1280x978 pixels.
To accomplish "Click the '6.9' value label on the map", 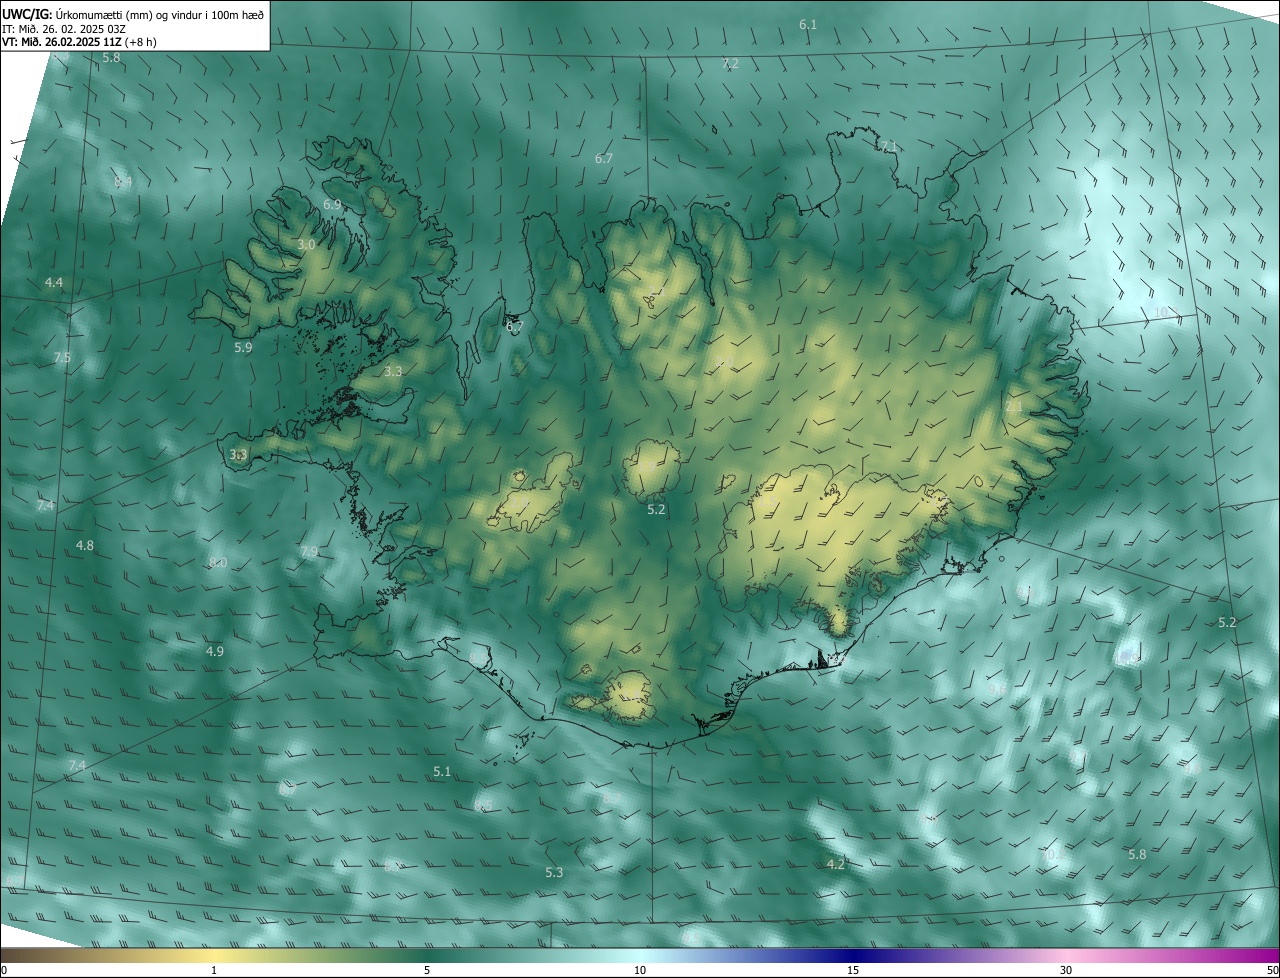I will pos(332,204).
